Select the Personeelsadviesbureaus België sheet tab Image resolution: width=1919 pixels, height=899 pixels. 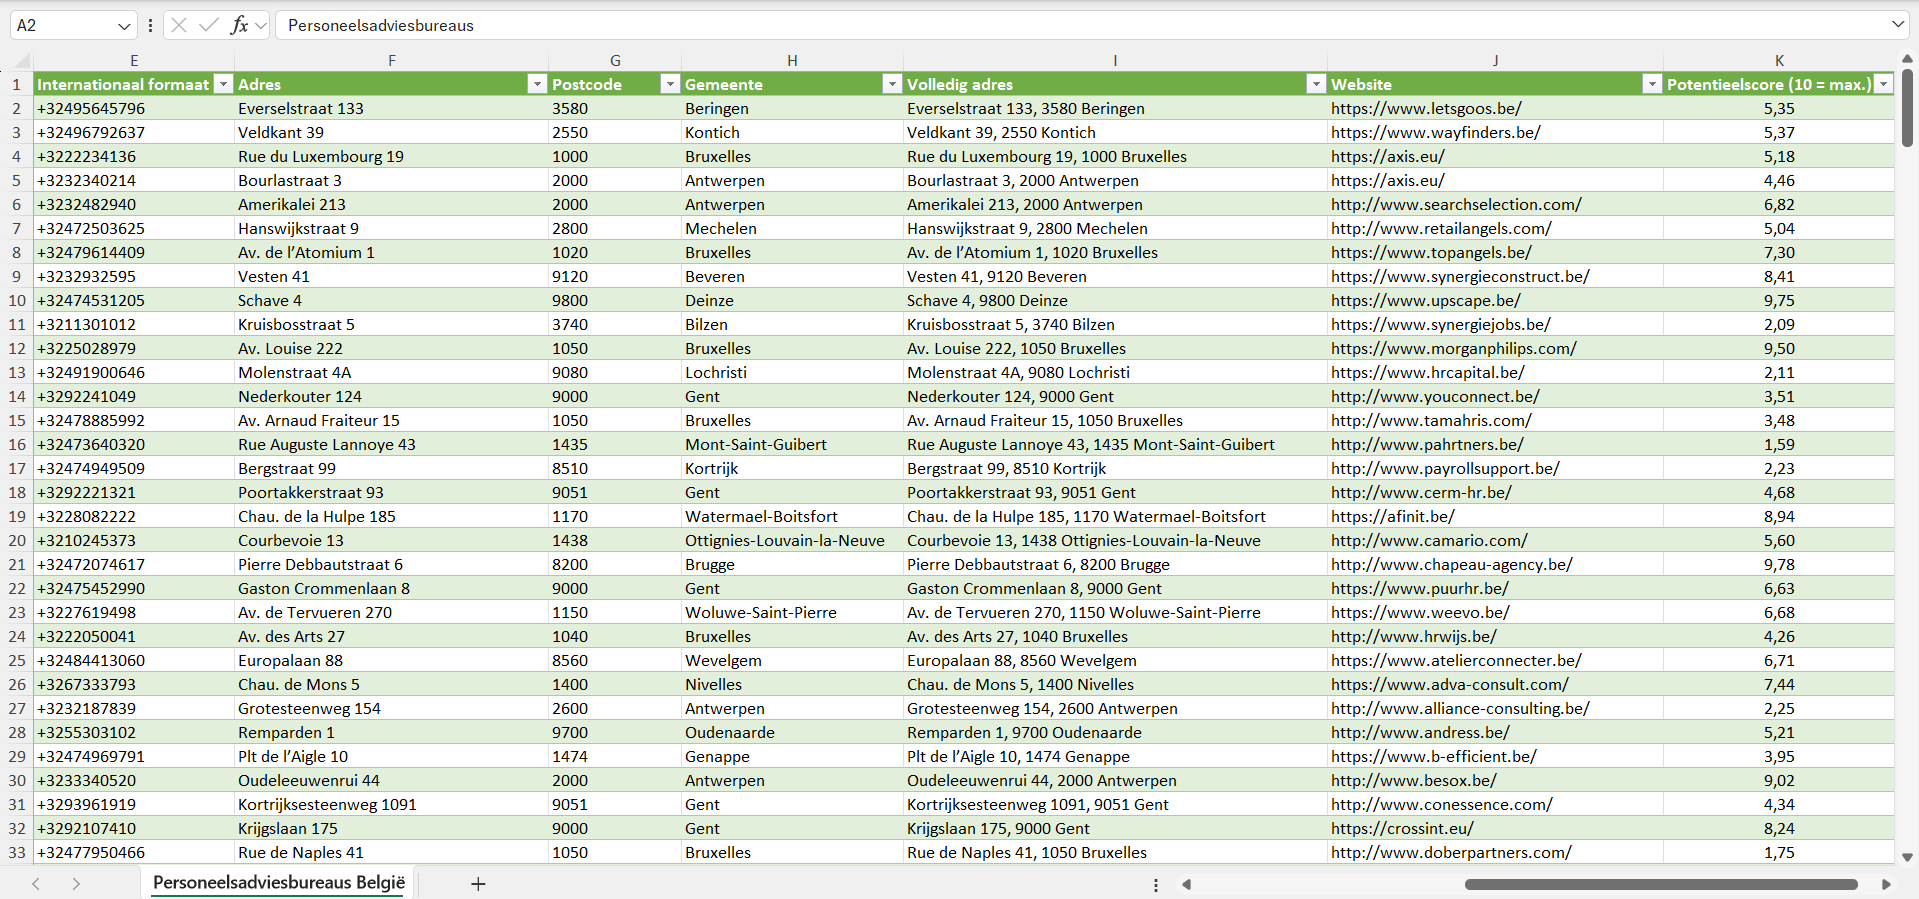click(279, 883)
